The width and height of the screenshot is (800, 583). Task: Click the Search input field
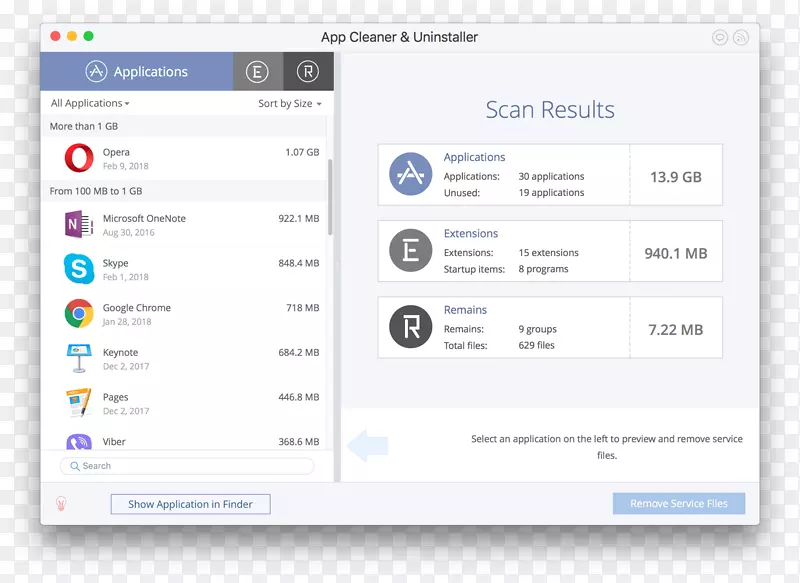187,466
